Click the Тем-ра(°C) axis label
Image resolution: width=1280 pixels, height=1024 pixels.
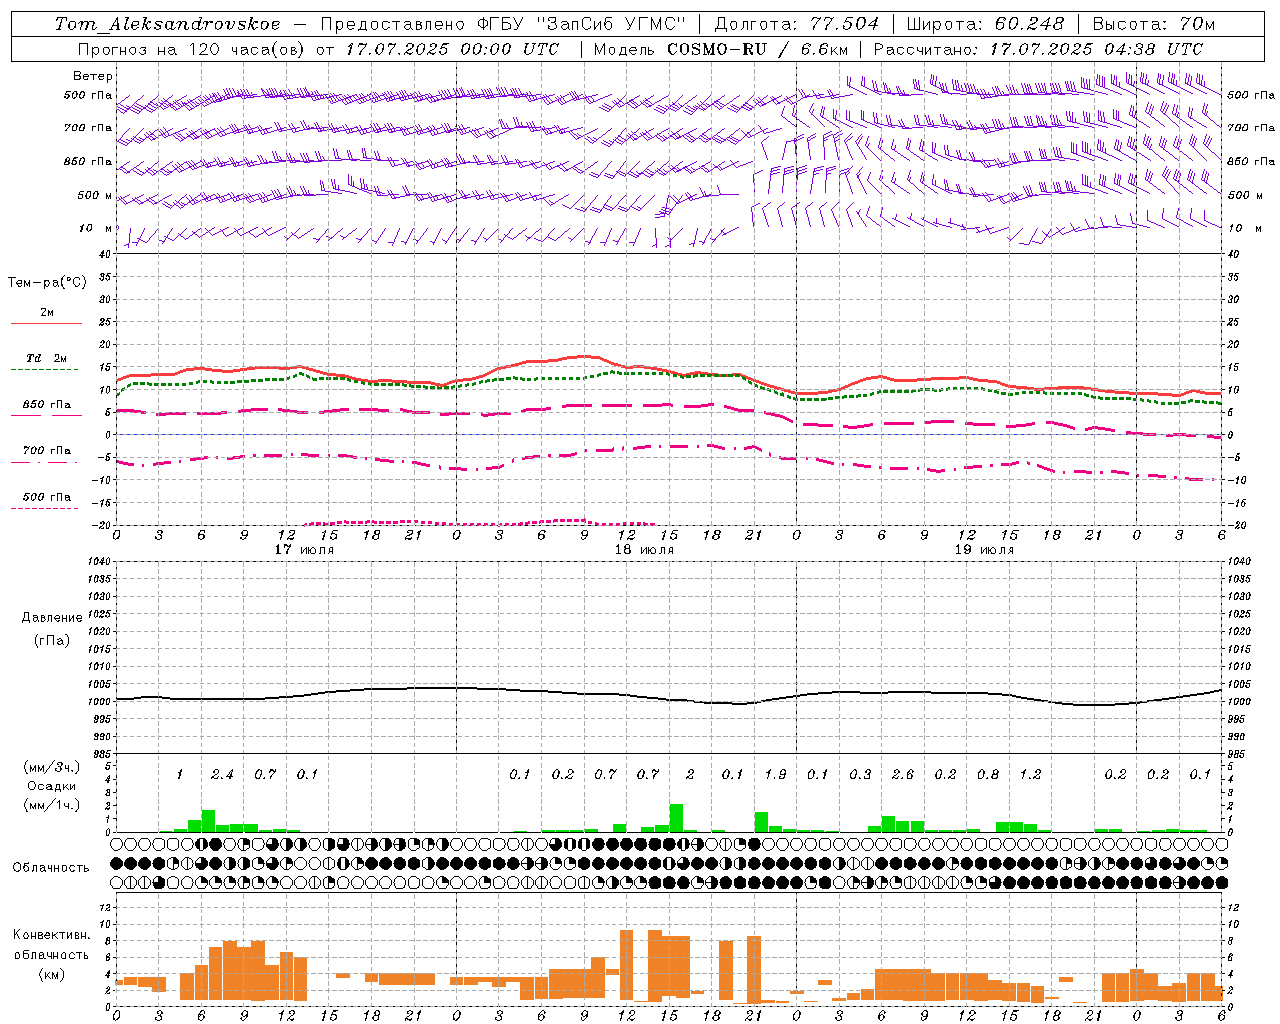(x=47, y=283)
